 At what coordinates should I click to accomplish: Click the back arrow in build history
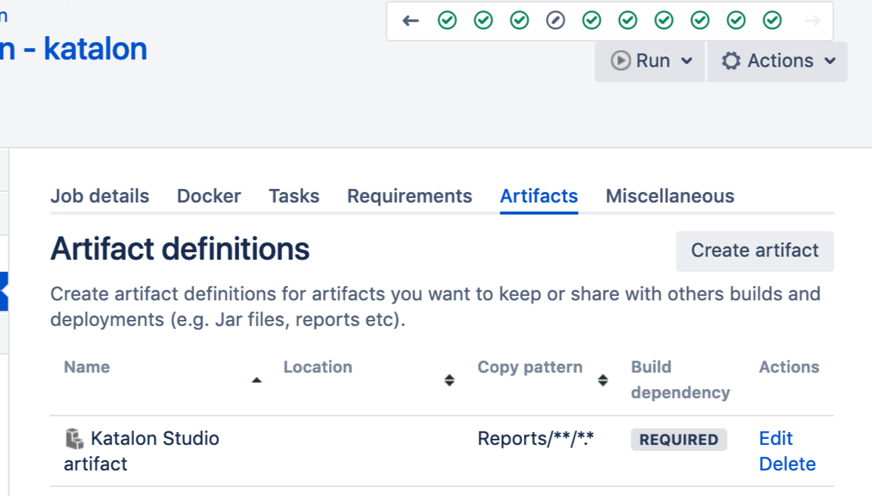click(410, 21)
